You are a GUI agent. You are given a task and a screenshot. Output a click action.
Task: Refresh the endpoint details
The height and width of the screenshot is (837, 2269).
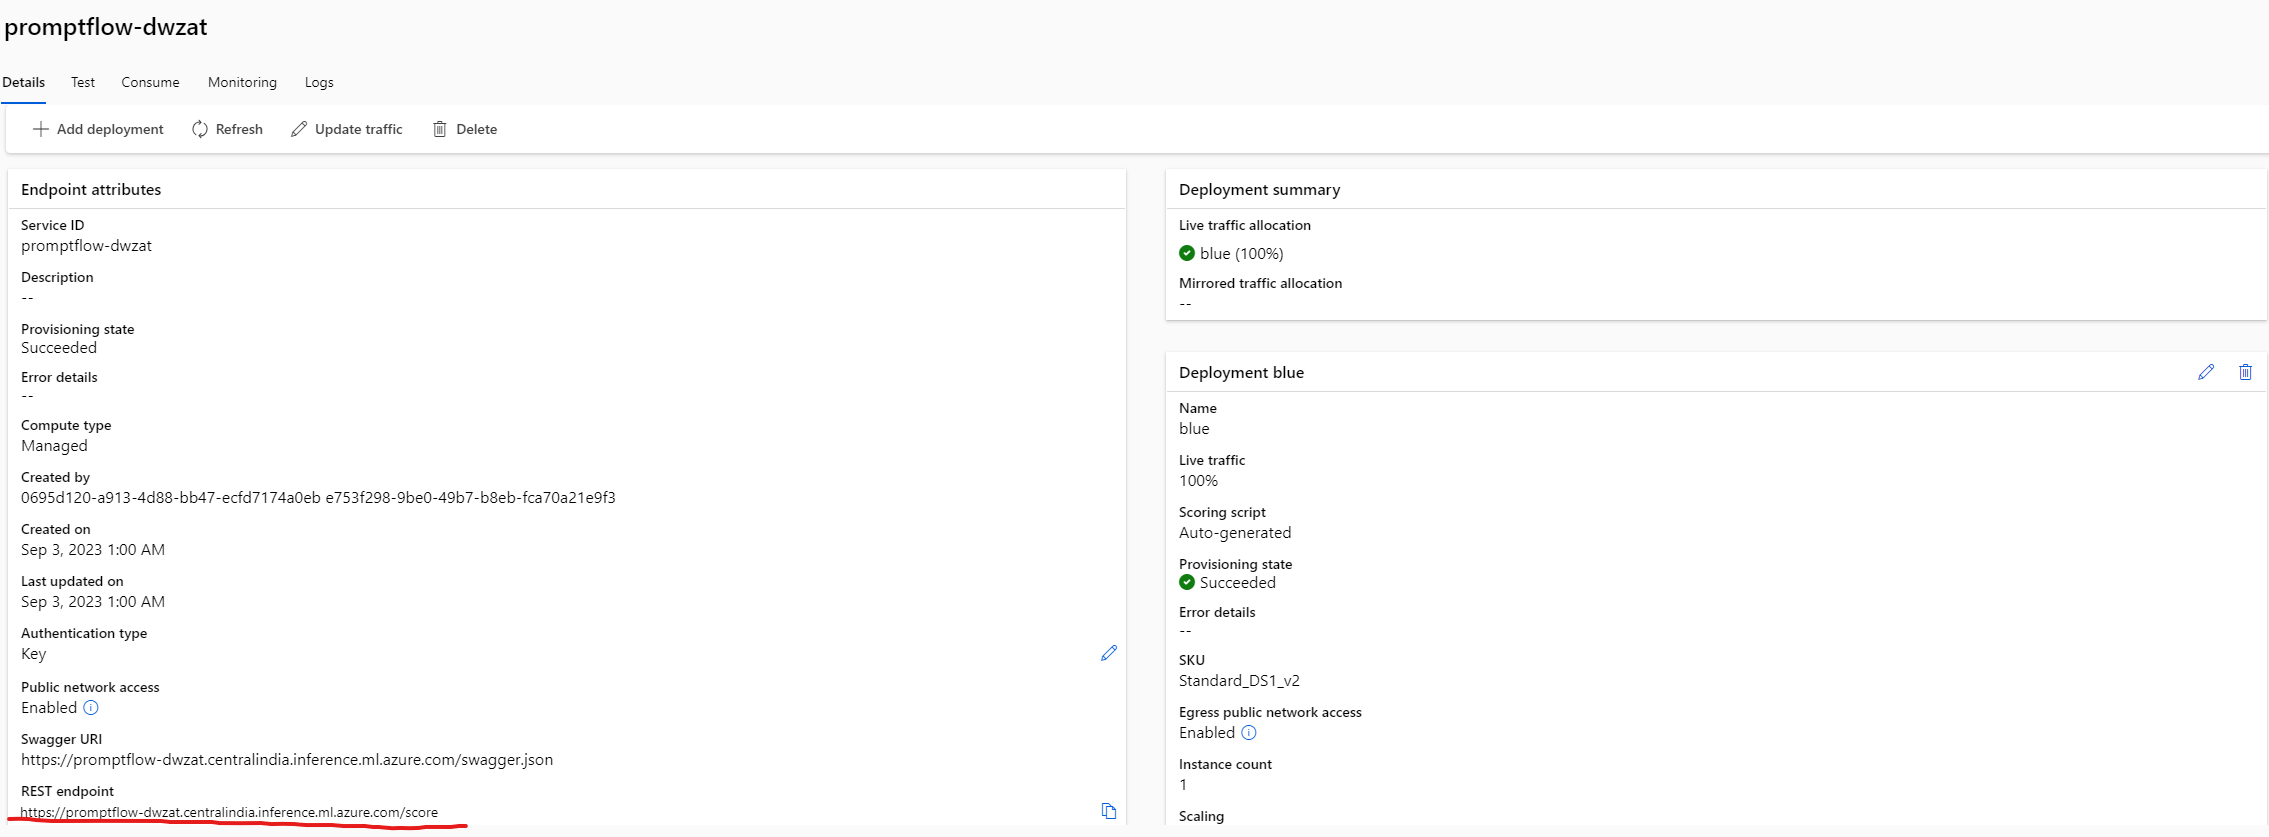click(x=227, y=129)
